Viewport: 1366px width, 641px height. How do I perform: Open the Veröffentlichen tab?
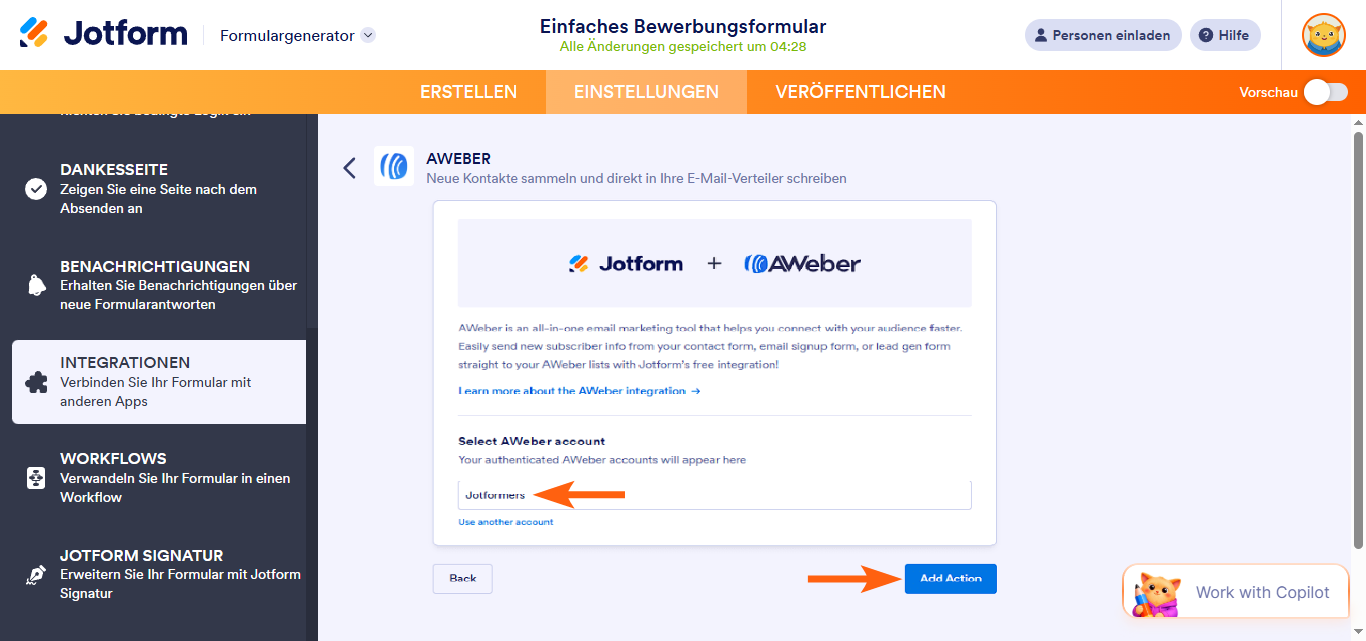859,91
